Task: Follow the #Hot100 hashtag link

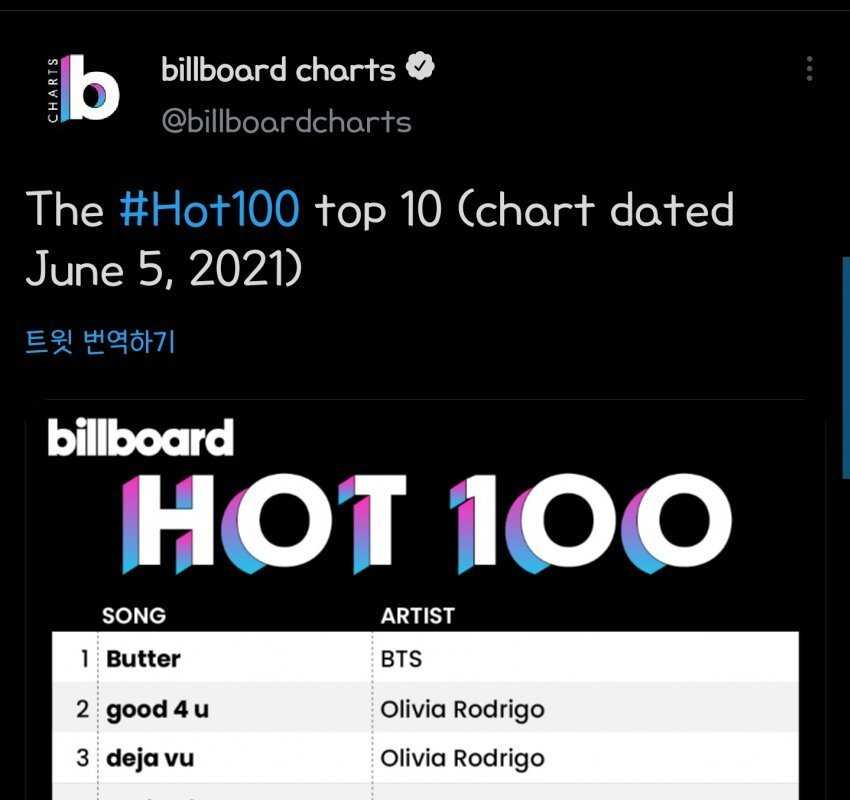Action: pos(208,210)
